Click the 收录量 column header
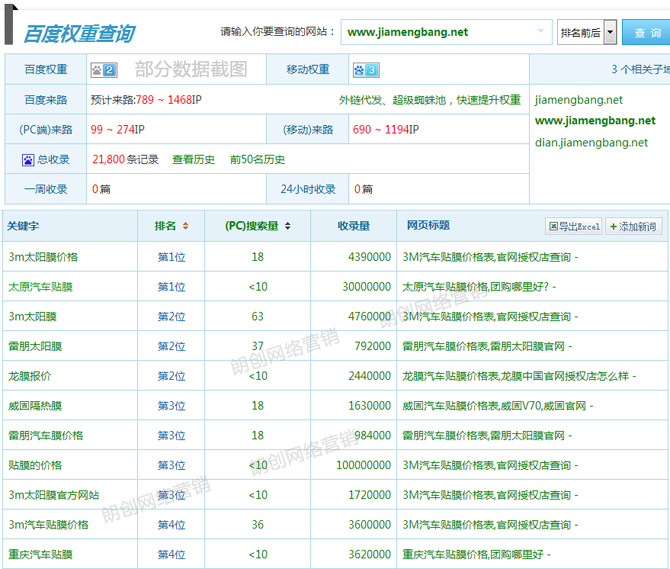 [353, 226]
